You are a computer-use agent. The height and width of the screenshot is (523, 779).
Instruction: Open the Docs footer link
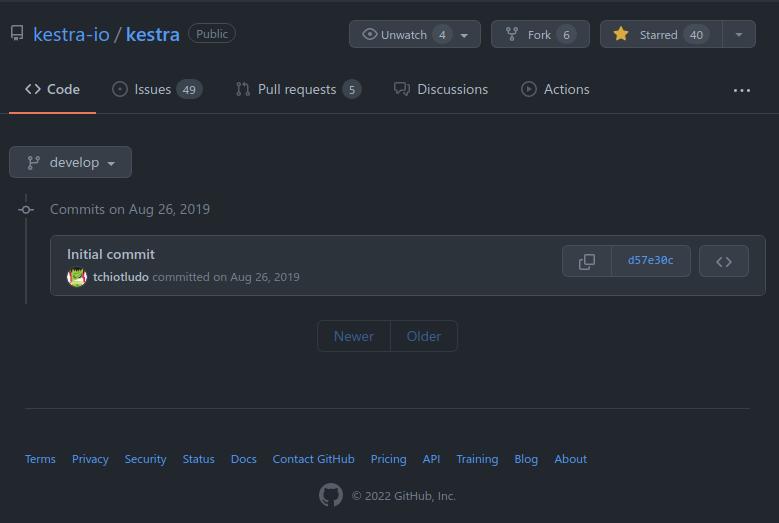pyautogui.click(x=243, y=459)
